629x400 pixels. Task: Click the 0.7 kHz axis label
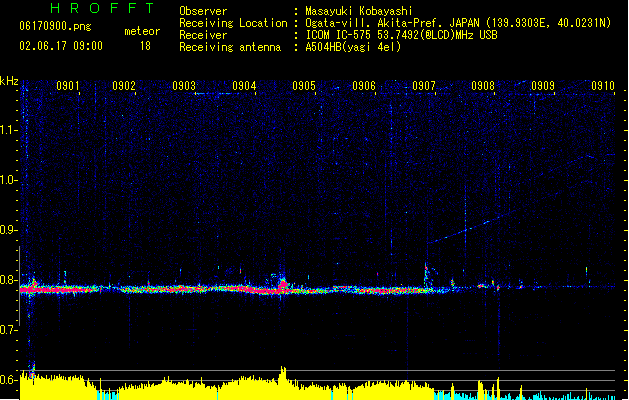(8, 330)
